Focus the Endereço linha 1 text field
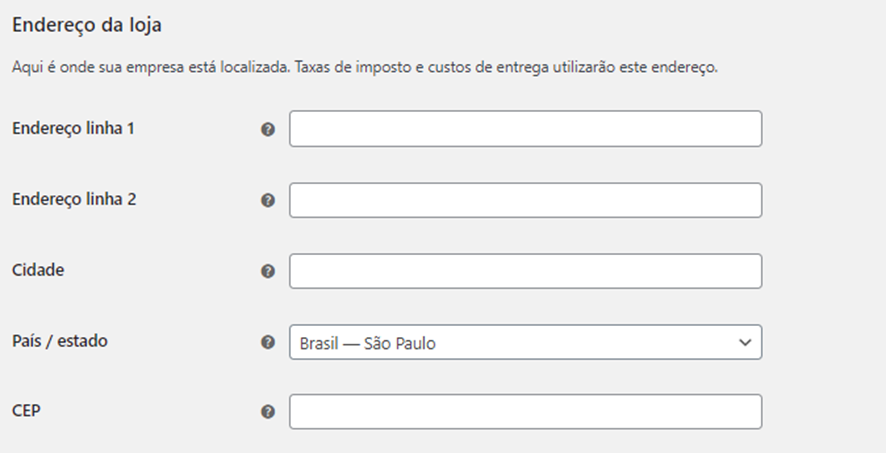This screenshot has height=453, width=886. tap(525, 129)
